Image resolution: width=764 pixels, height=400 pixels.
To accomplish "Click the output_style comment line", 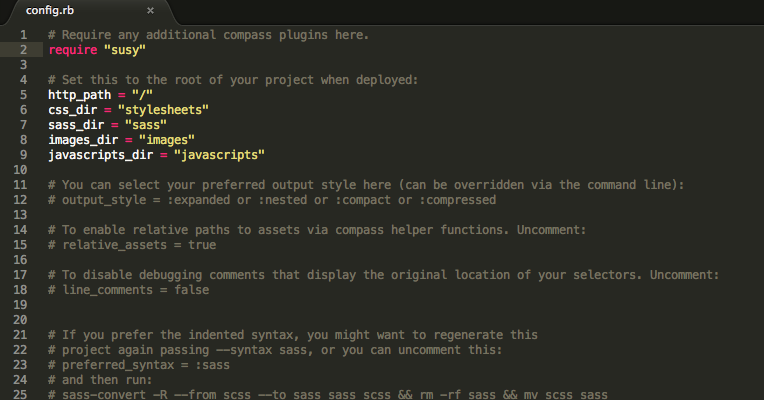I will point(272,200).
